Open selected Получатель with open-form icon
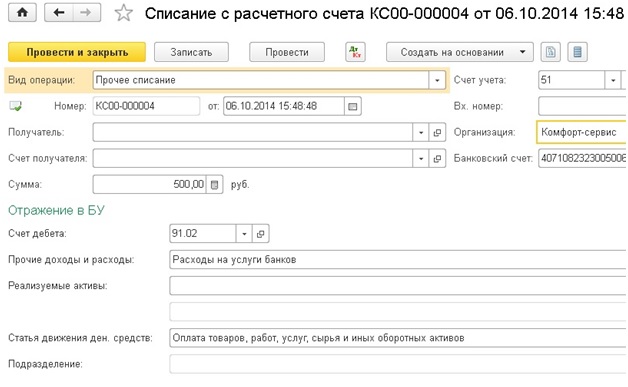 click(437, 132)
